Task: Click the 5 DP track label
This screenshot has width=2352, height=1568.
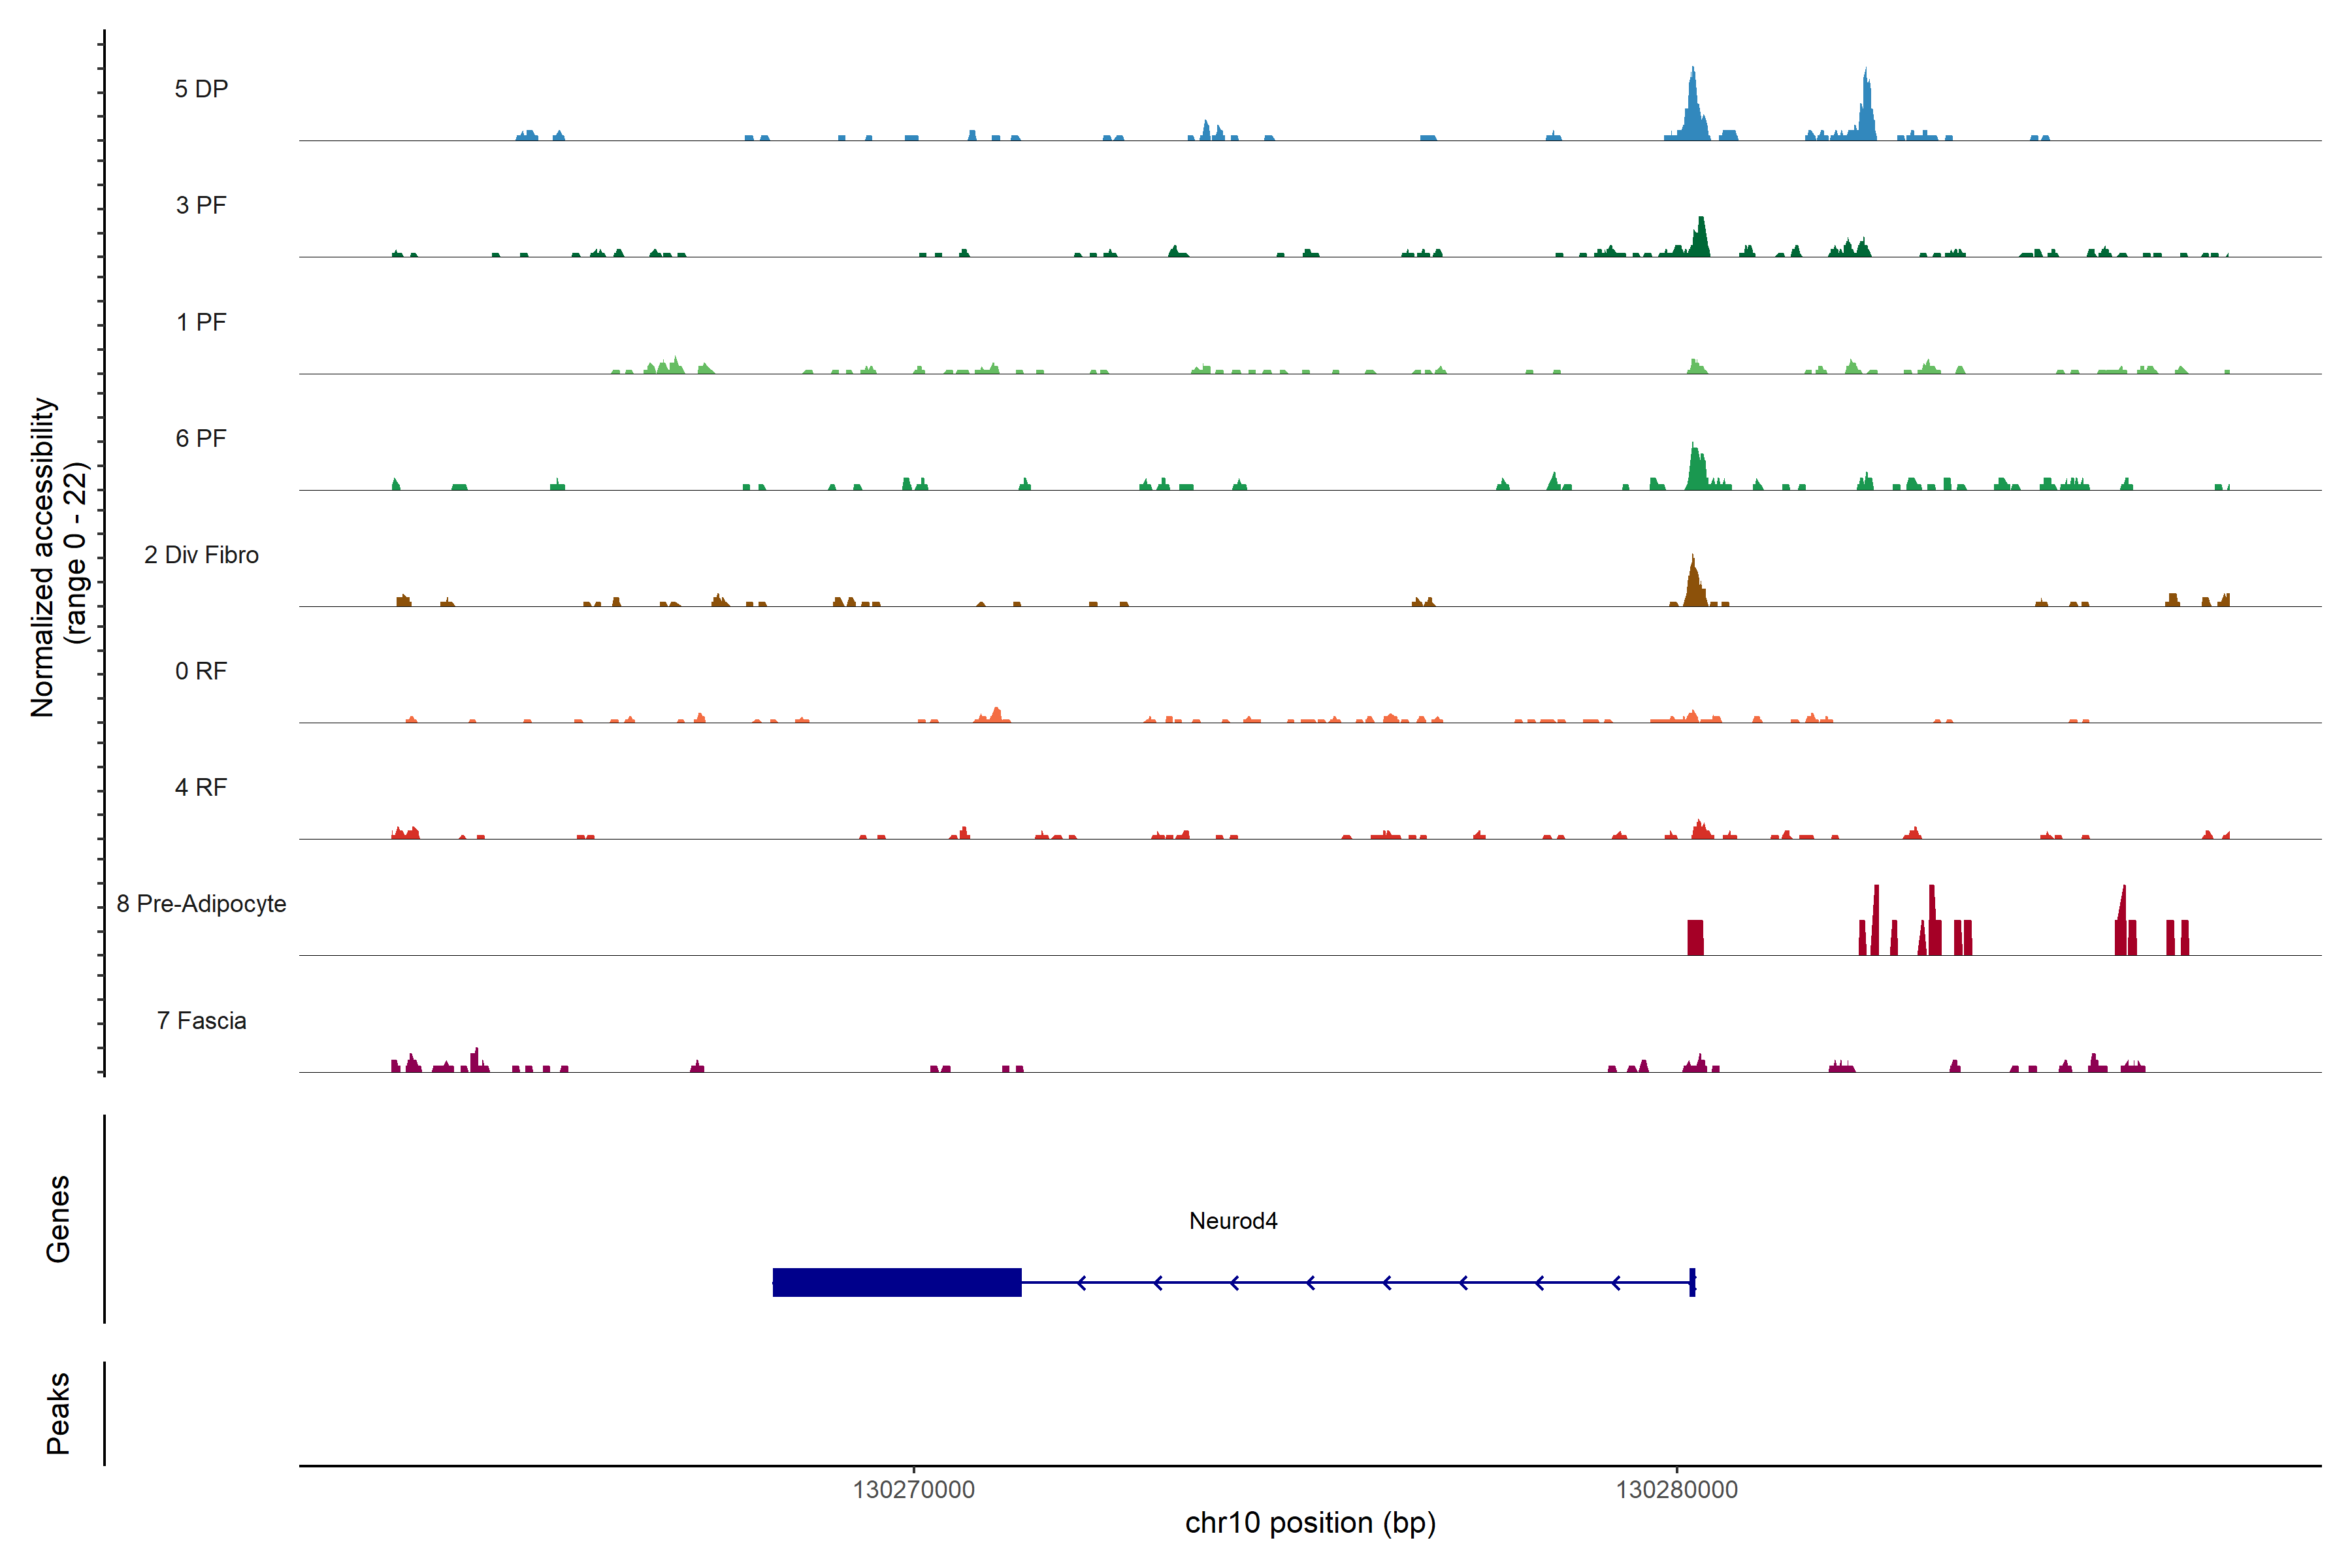Action: click(x=201, y=89)
